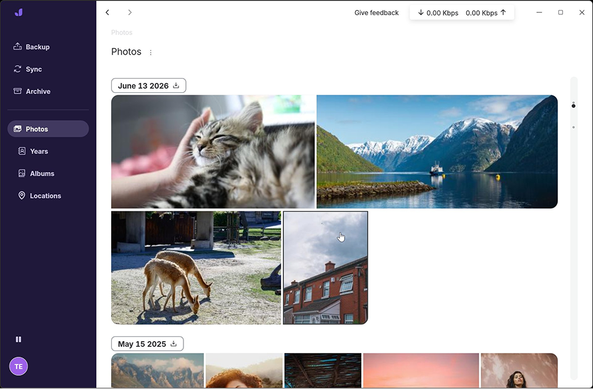Open the woman portrait thumbnail at right
593x389 pixels.
pos(519,370)
